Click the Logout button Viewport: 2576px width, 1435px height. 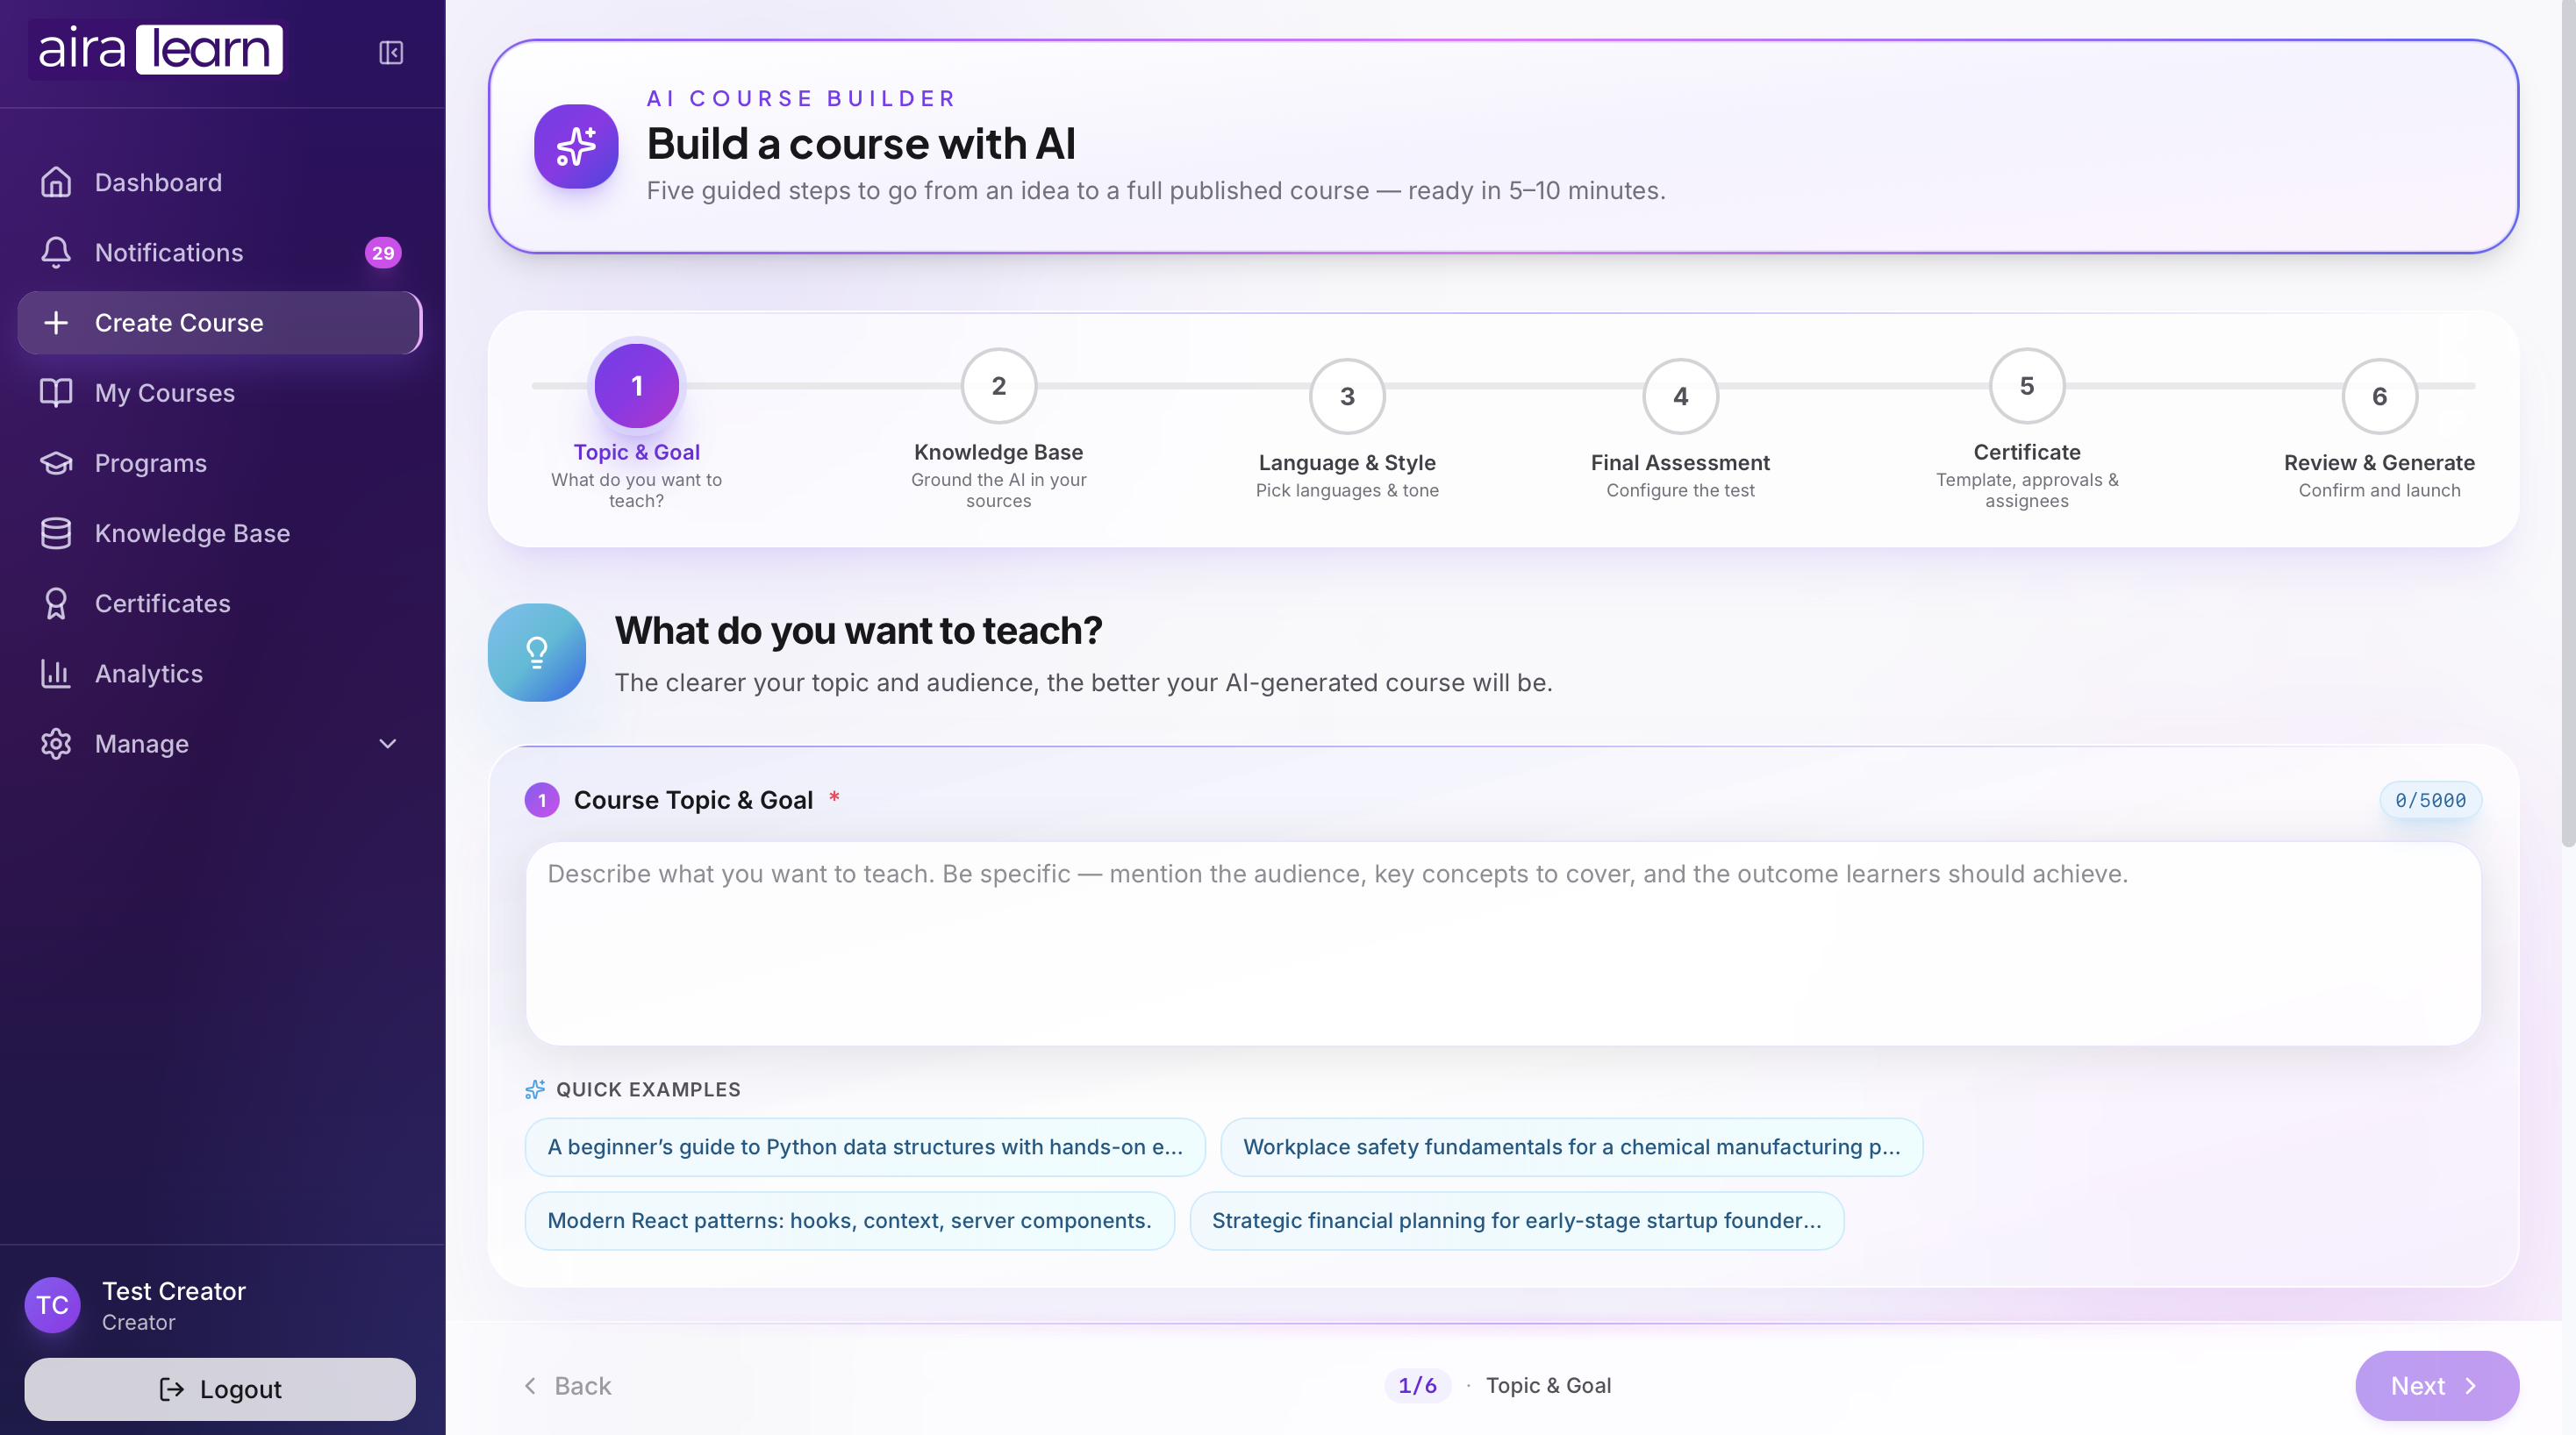pos(220,1389)
